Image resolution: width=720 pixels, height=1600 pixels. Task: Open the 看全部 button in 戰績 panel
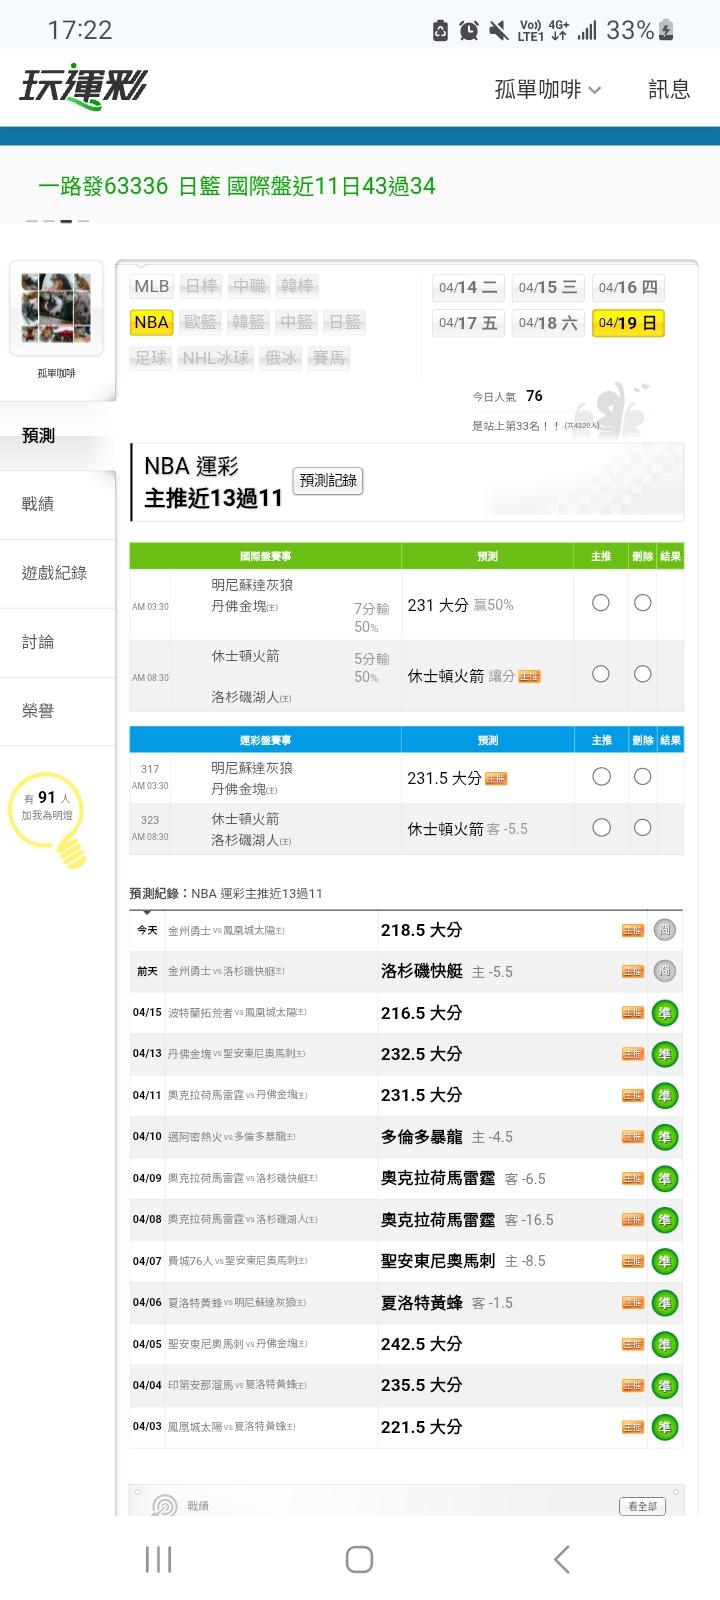point(642,1506)
